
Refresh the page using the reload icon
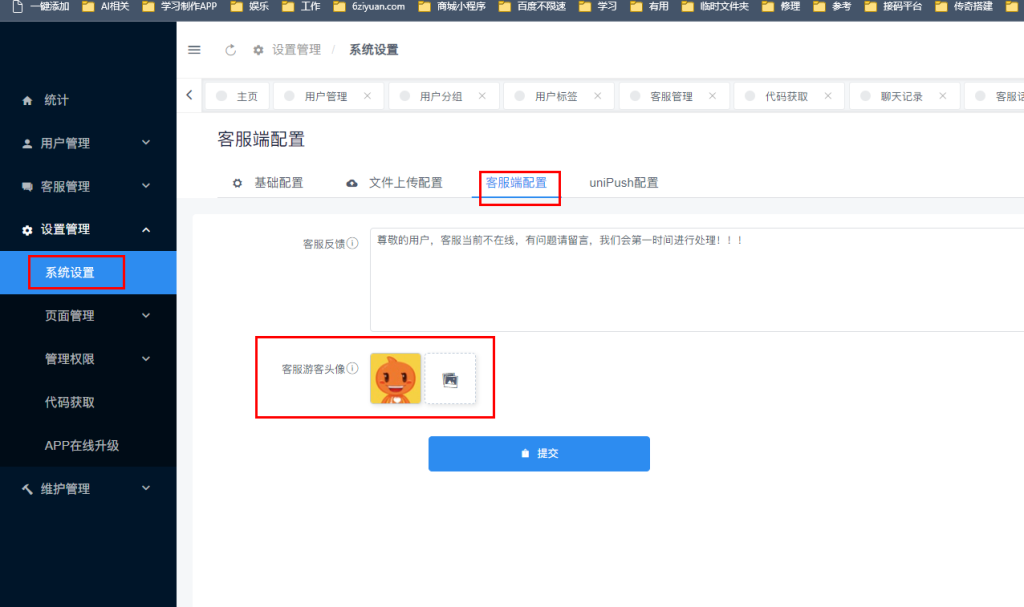(x=230, y=49)
